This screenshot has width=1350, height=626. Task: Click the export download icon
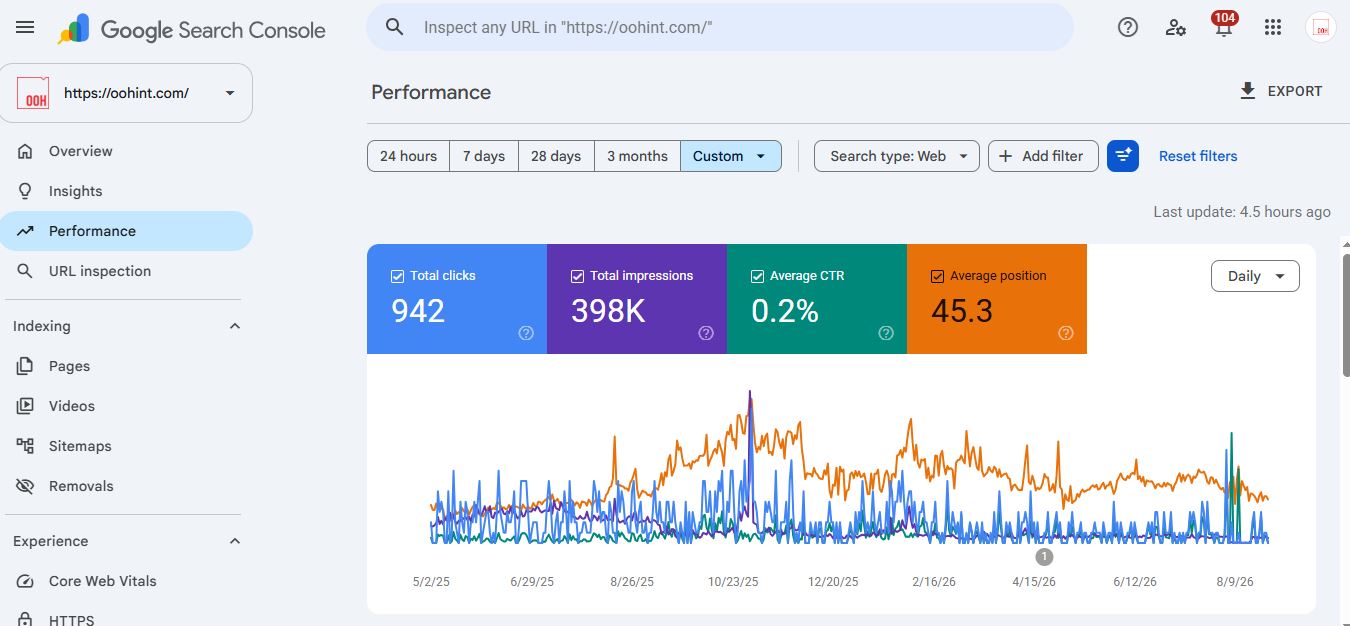pos(1247,91)
